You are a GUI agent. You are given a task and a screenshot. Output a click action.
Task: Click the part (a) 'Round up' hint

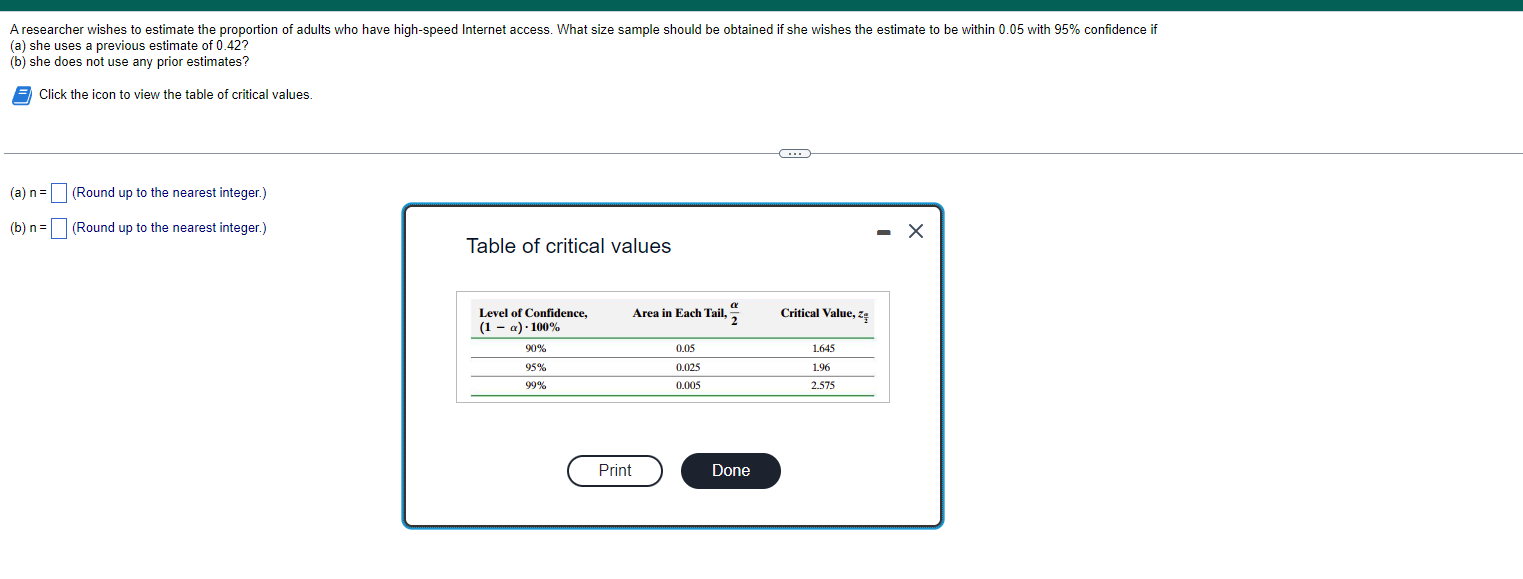(x=169, y=193)
